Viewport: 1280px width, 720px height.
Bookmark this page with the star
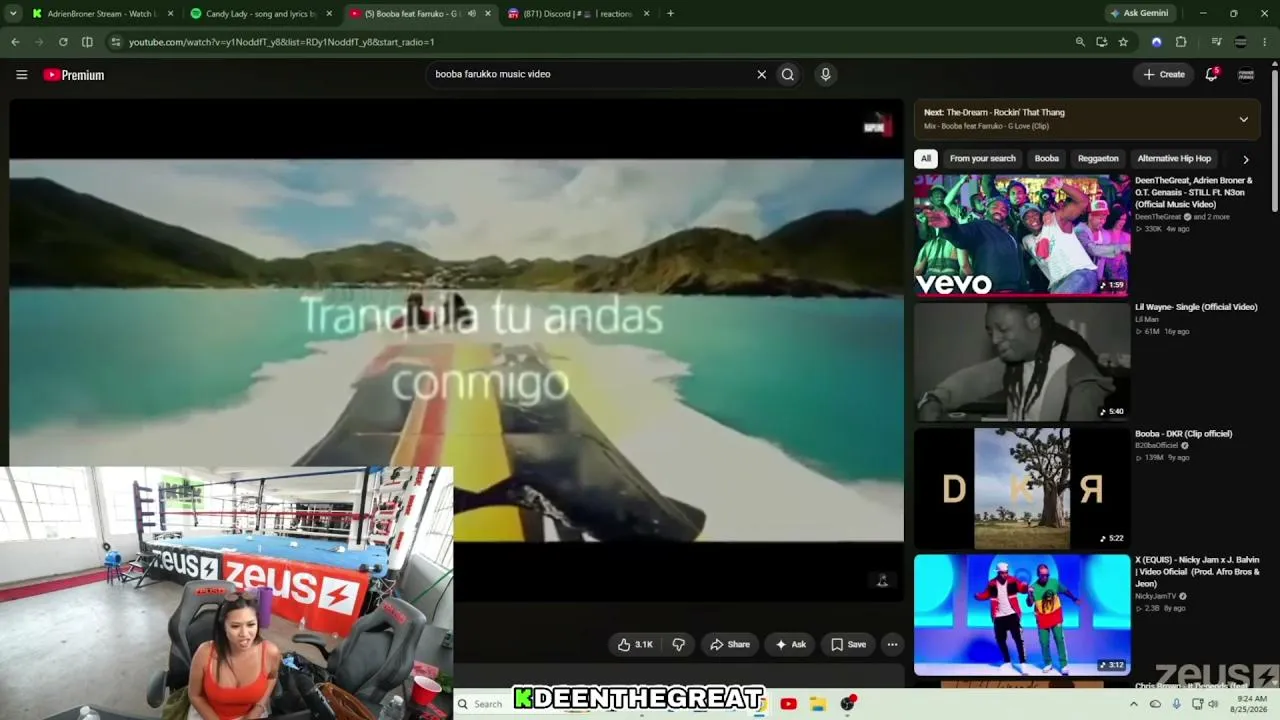[x=1123, y=42]
